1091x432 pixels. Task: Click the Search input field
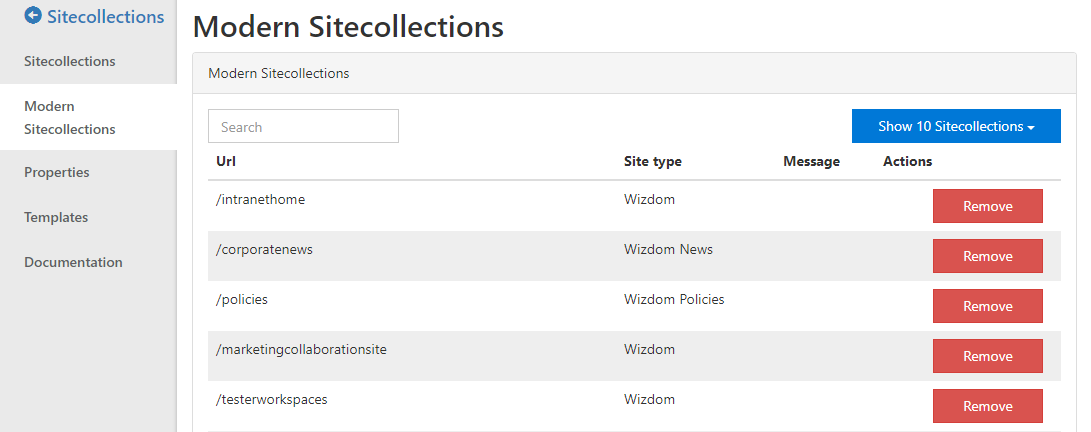[303, 126]
